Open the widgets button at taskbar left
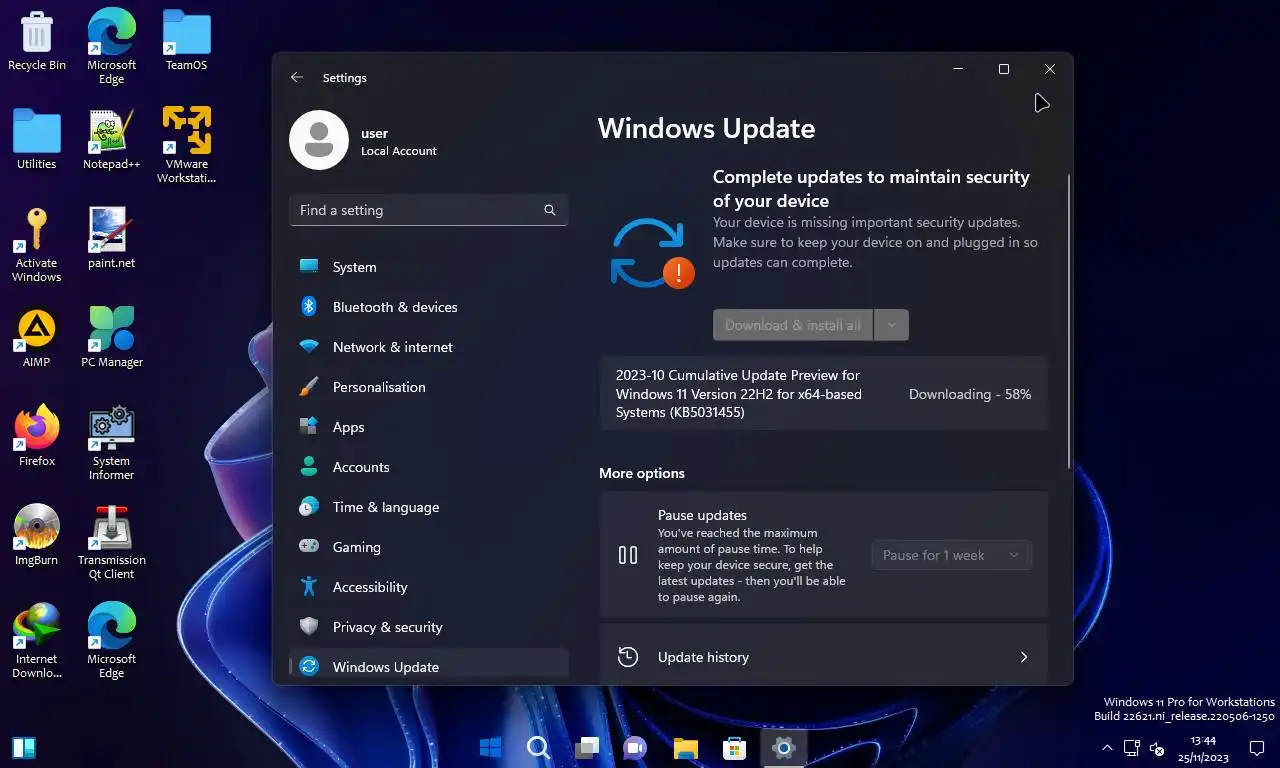This screenshot has height=768, width=1280. (24, 747)
